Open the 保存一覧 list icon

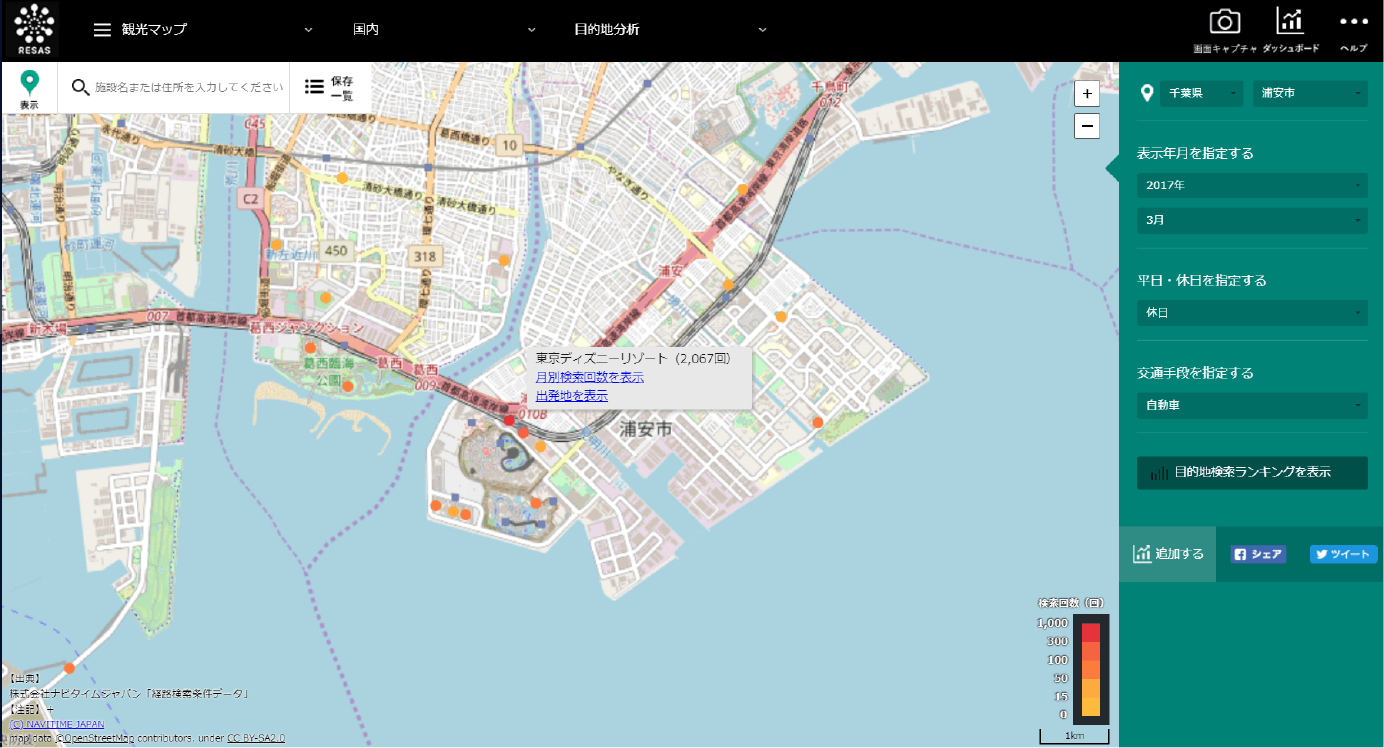(x=314, y=87)
